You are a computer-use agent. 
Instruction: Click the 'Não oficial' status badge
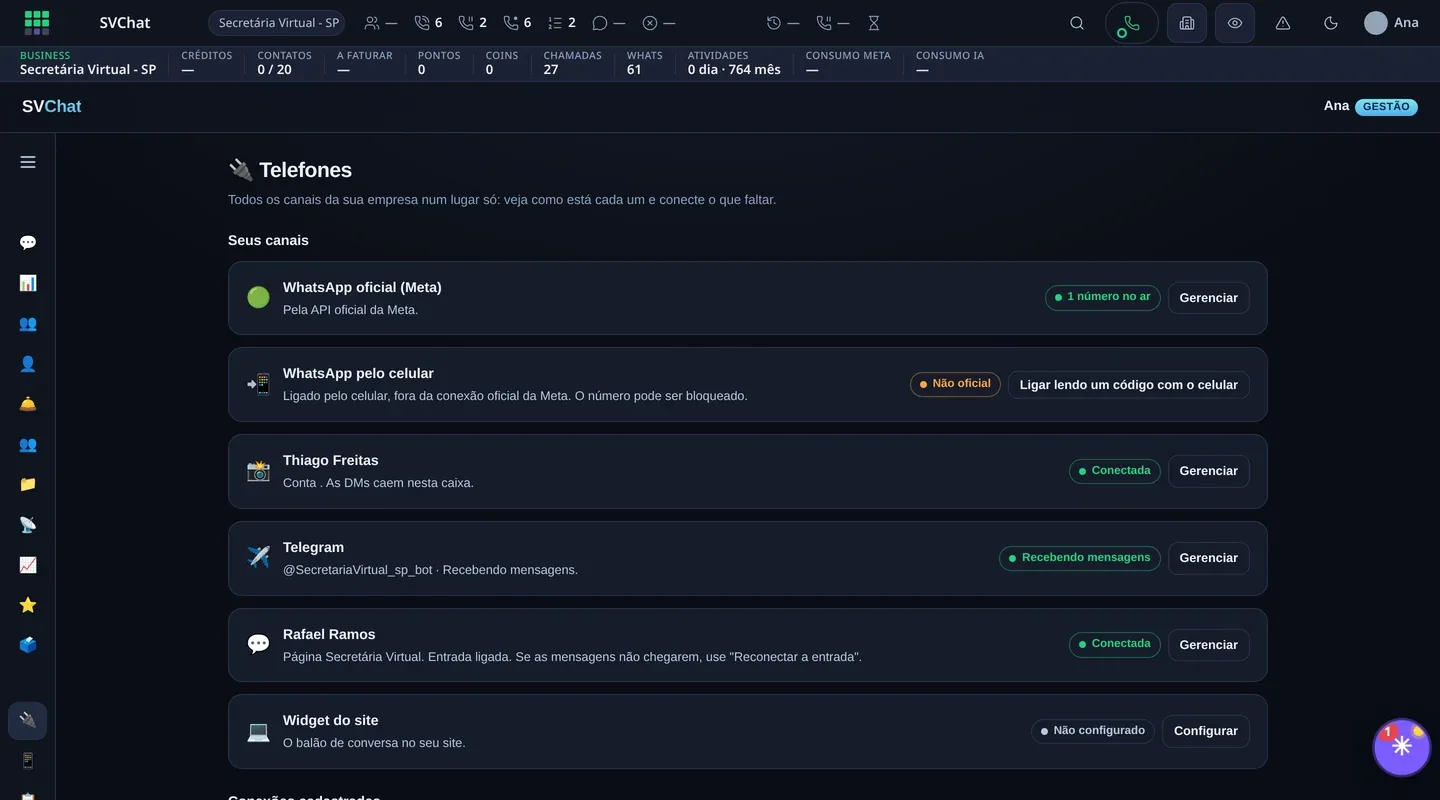tap(955, 384)
